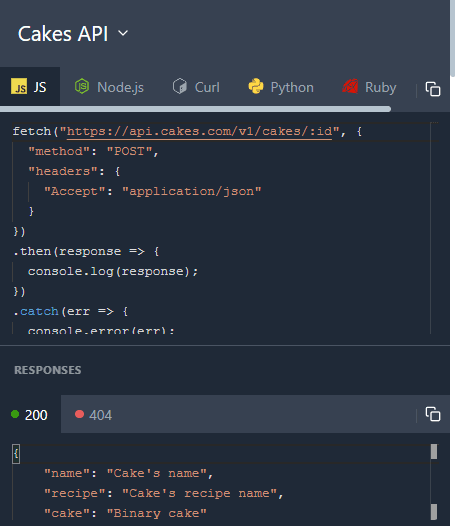455x526 pixels.
Task: Click the opening brace in response JSON
Action: pyautogui.click(x=16, y=454)
